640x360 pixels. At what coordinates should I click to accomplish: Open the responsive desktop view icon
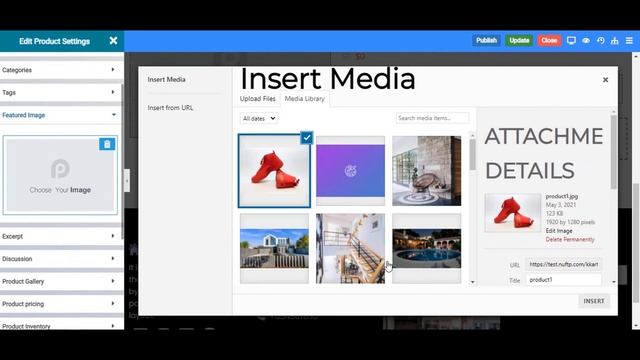(571, 40)
